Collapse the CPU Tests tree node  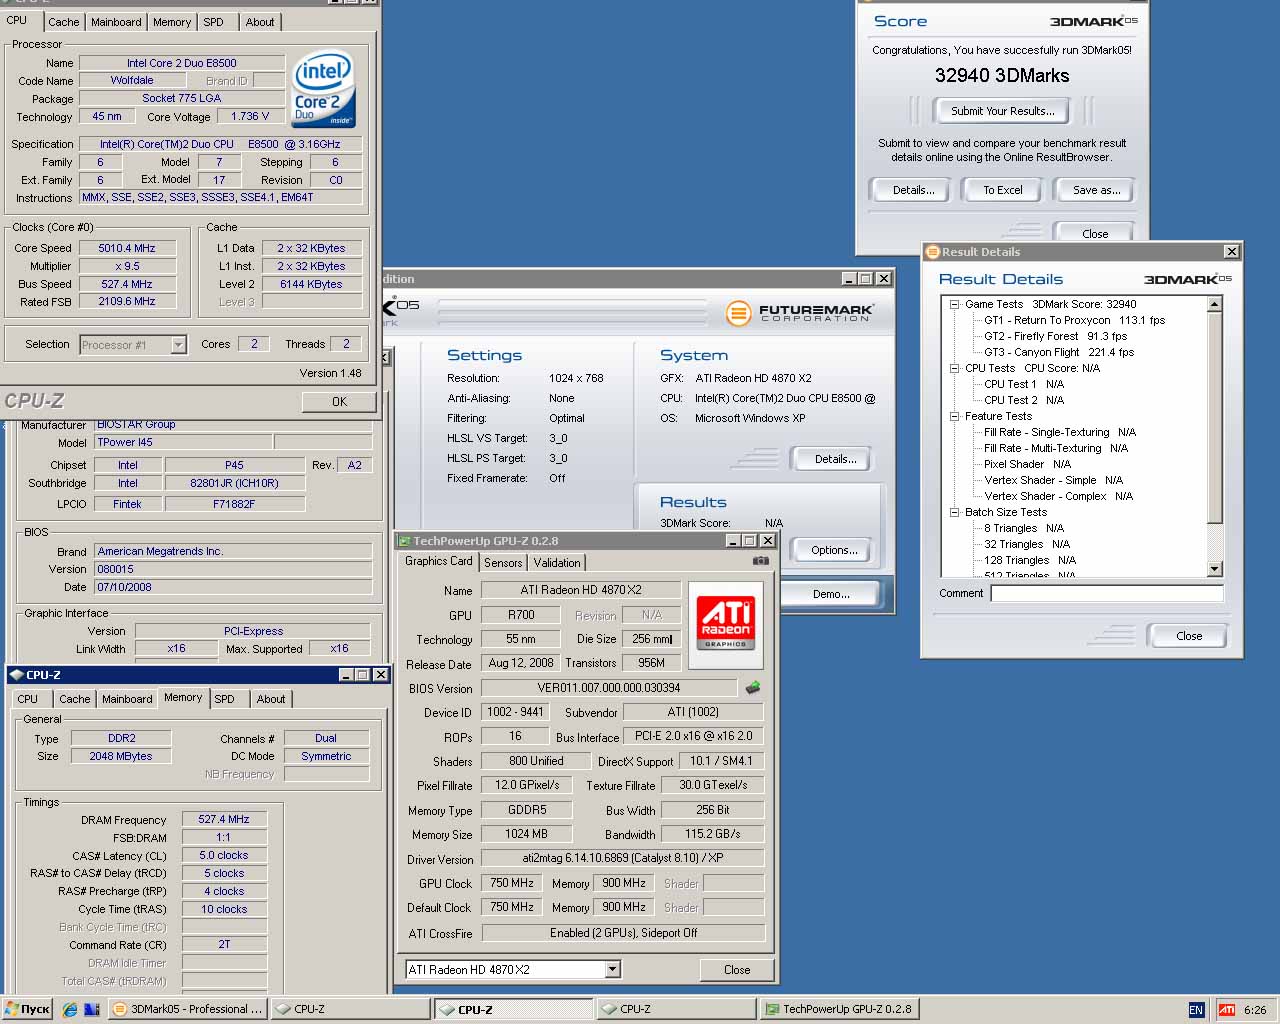tap(954, 368)
